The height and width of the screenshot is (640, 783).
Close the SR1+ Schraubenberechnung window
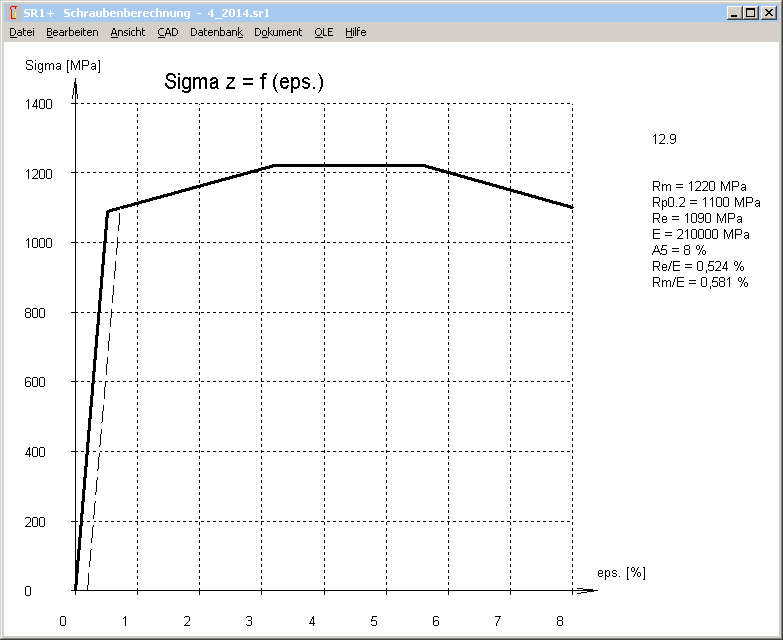769,13
